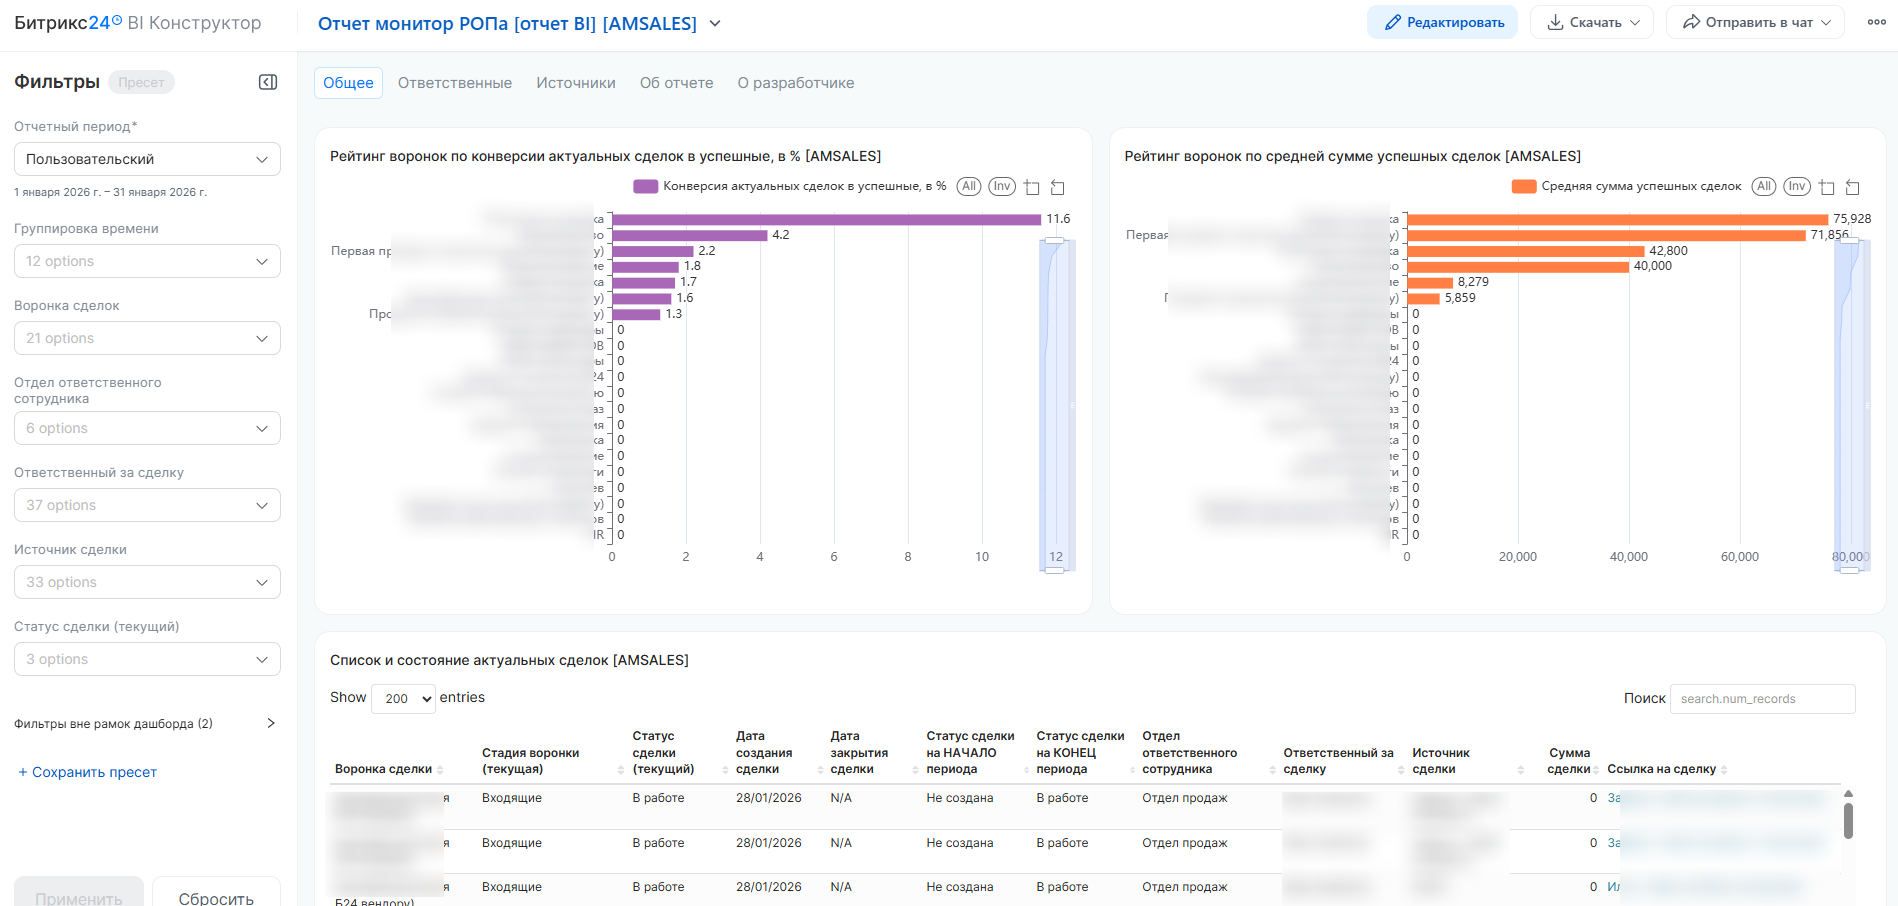Open the three-dots more options menu

[x=1876, y=22]
